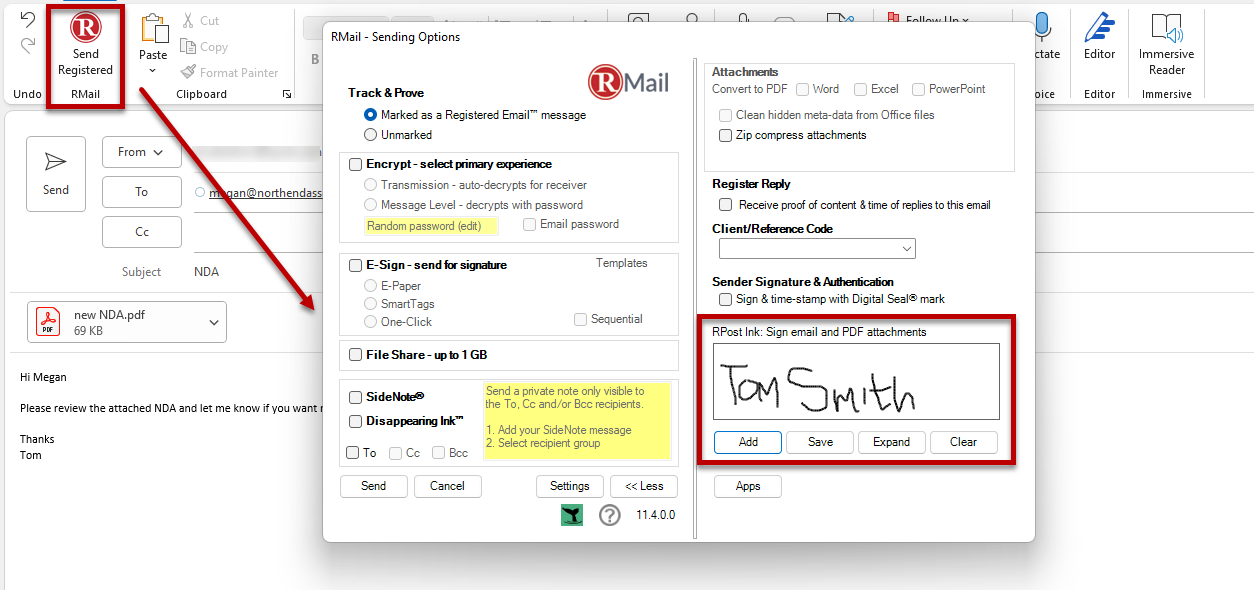Expand the new NDA.pdf attachment menu
1254x590 pixels.
pos(214,322)
